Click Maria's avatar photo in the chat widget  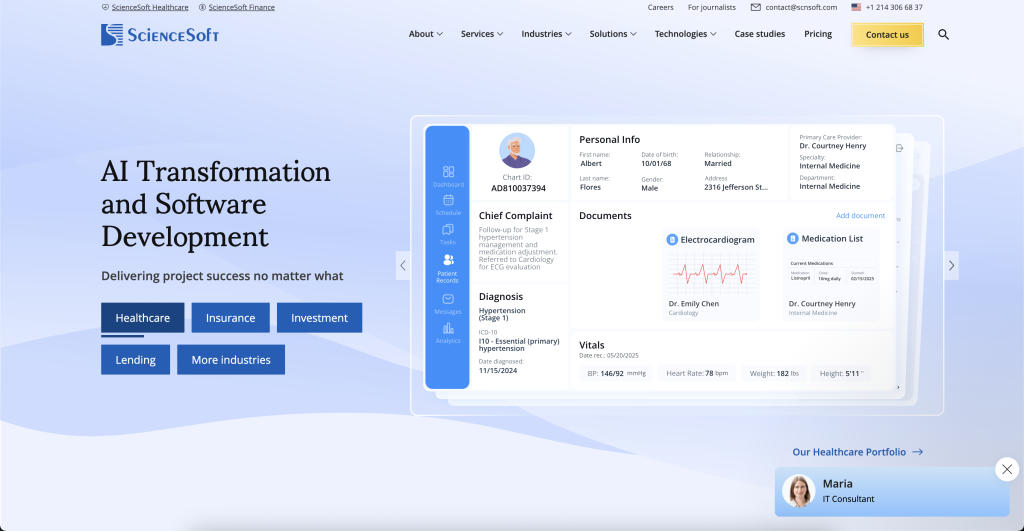[798, 491]
